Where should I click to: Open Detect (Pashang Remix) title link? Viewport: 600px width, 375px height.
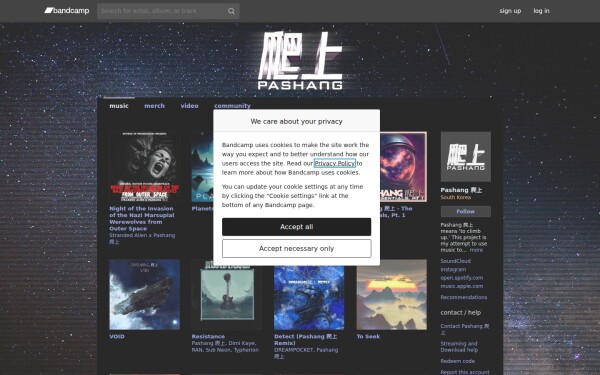pos(305,340)
